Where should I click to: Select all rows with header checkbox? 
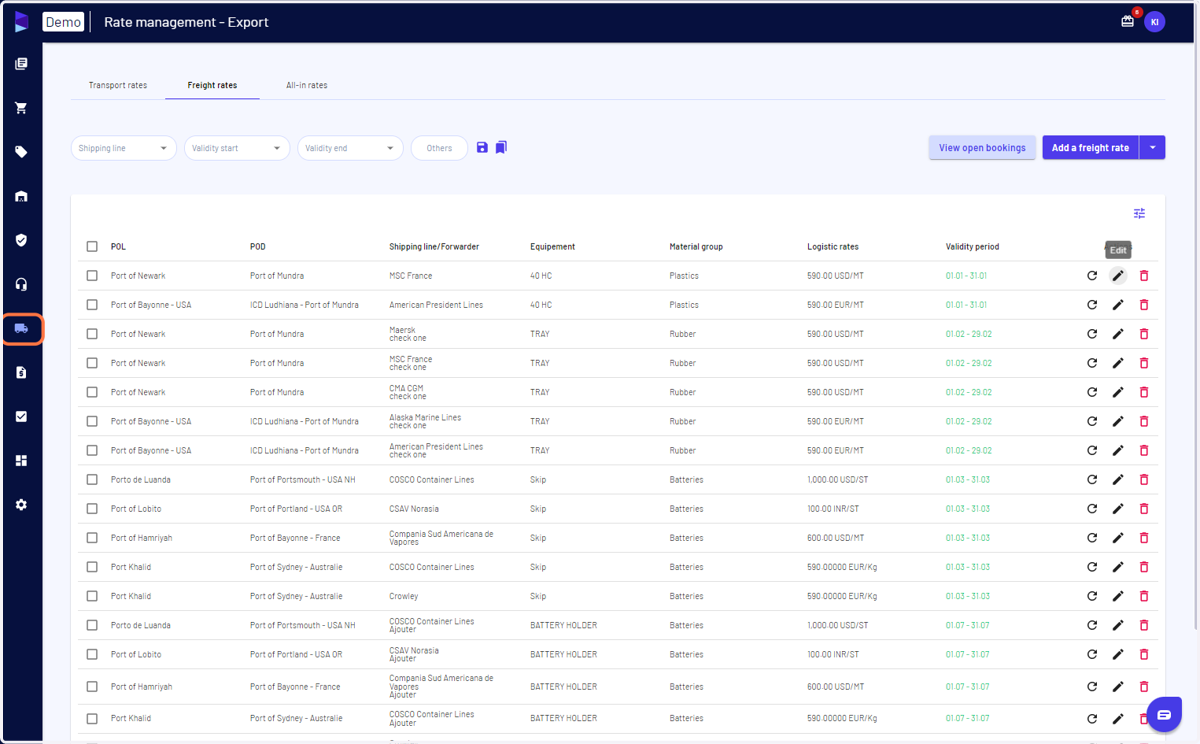[92, 247]
